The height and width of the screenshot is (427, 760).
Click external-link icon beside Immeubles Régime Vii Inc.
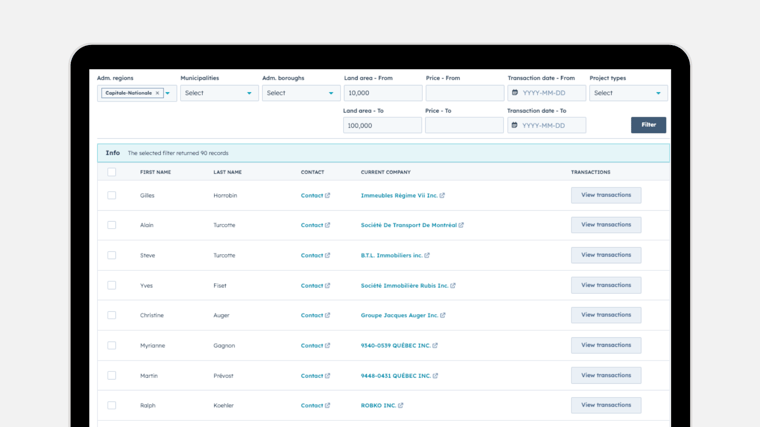(442, 195)
